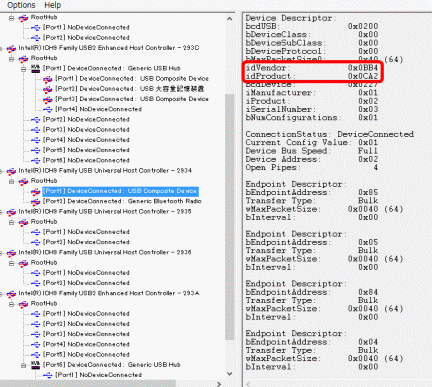The image size is (432, 387).
Task: Click hub icon of Port1 Generic USB Hub
Action: tap(35, 69)
